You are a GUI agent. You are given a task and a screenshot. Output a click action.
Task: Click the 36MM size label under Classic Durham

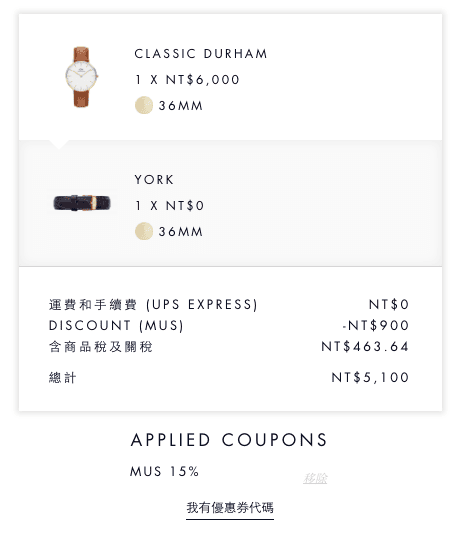181,106
